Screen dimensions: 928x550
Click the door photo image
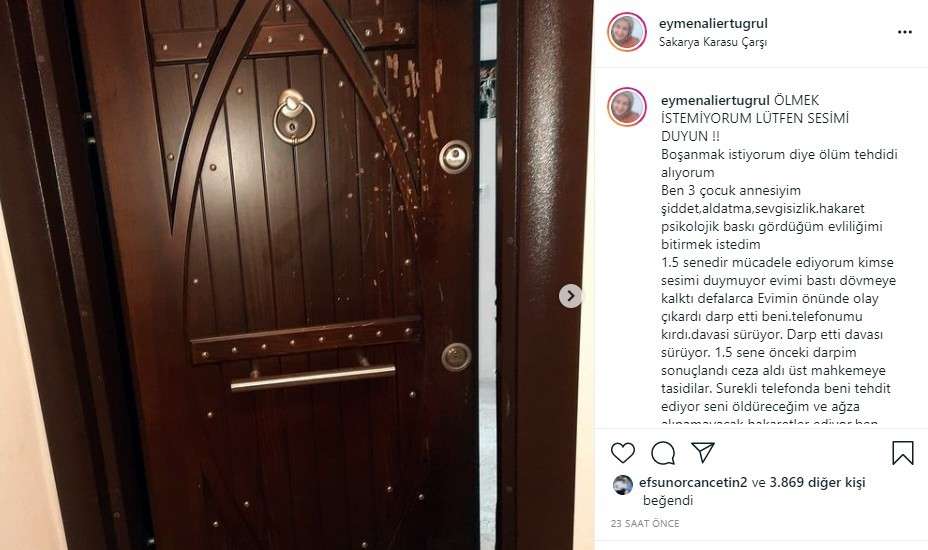[x=296, y=275]
